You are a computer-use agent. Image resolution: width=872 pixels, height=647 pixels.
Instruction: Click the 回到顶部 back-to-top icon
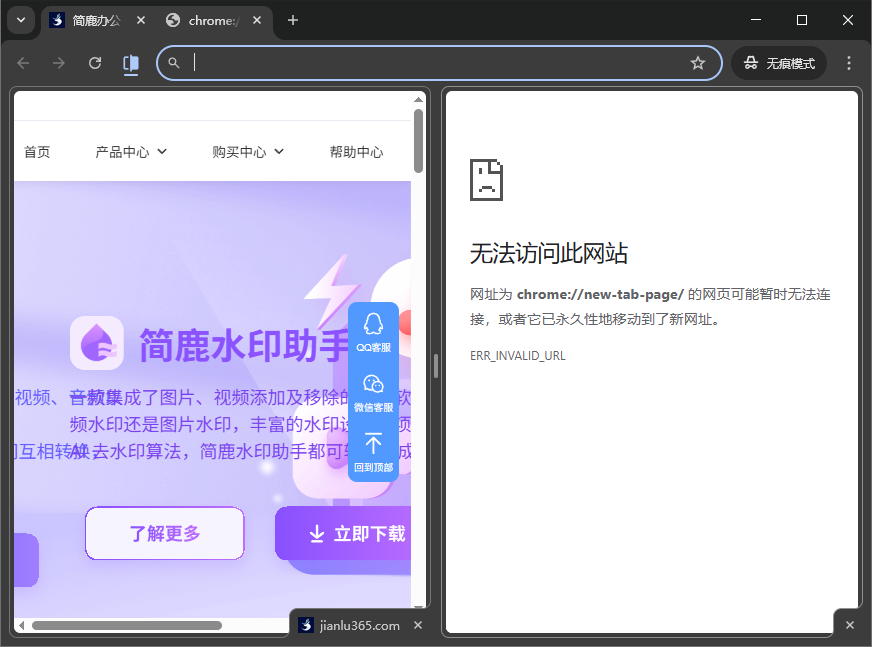click(373, 445)
